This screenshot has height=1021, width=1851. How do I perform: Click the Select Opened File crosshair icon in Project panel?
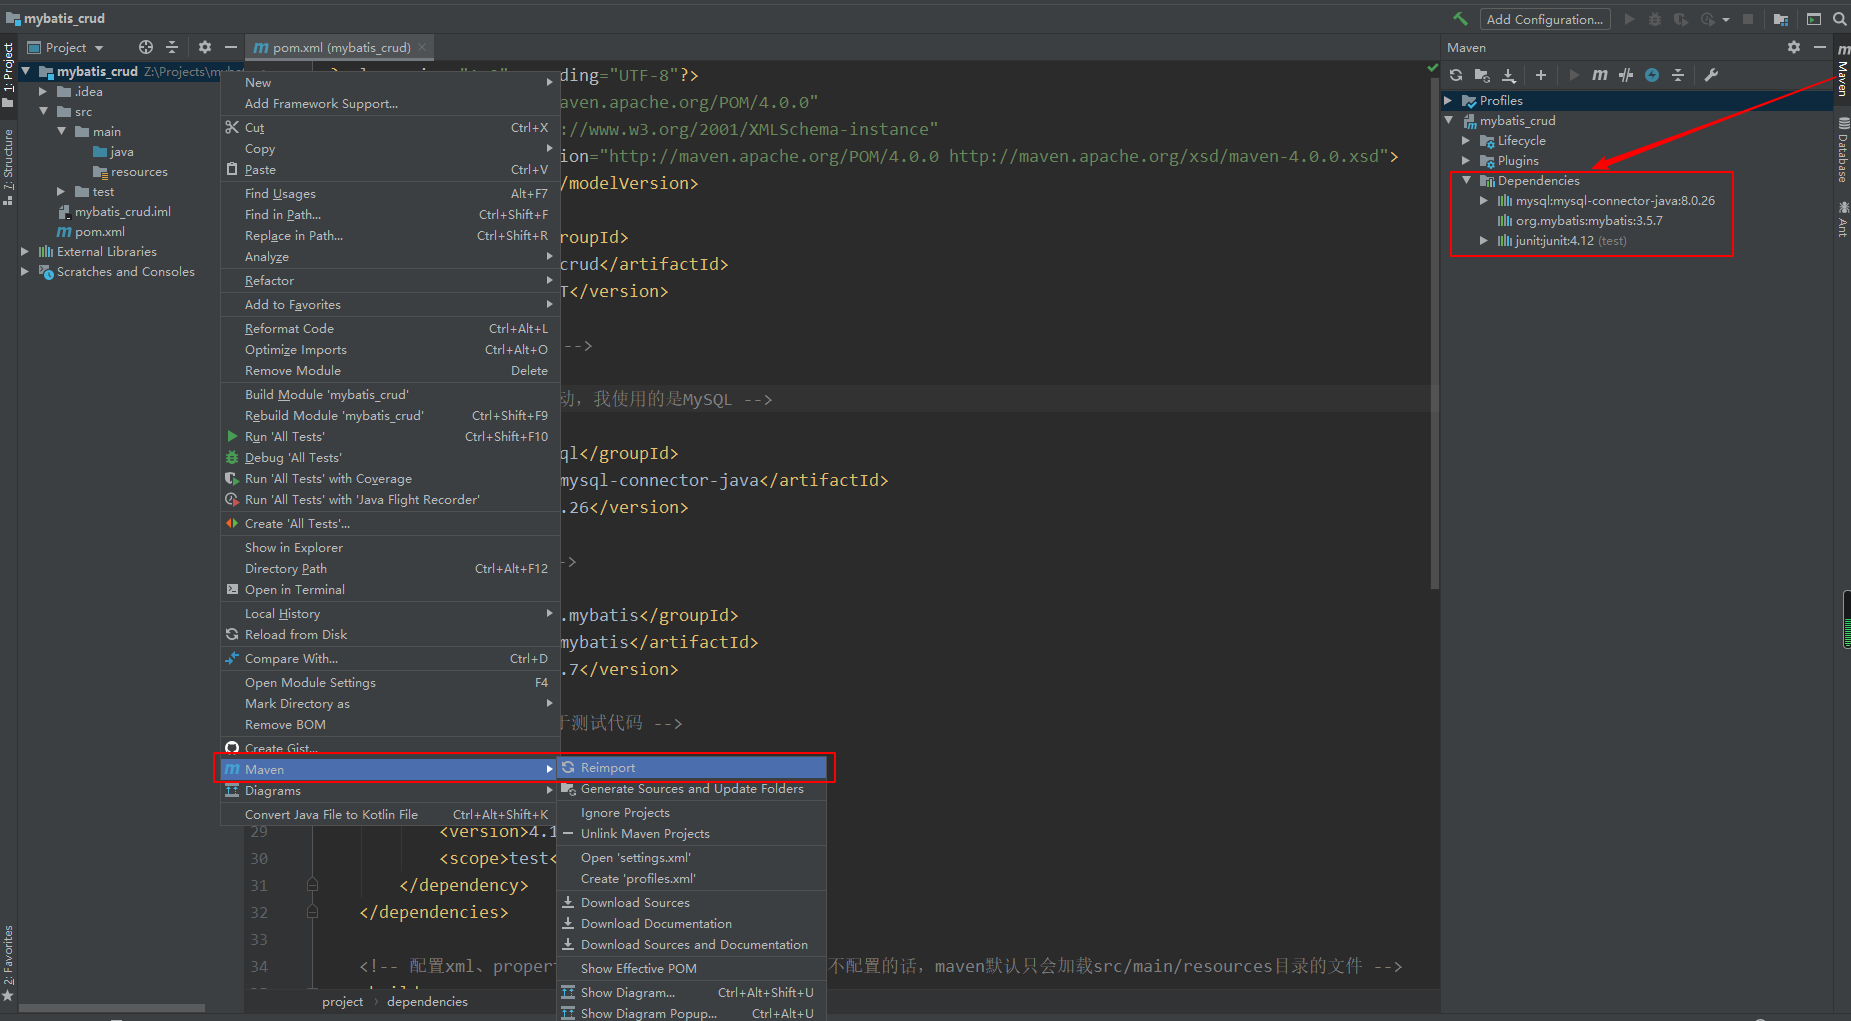point(146,47)
